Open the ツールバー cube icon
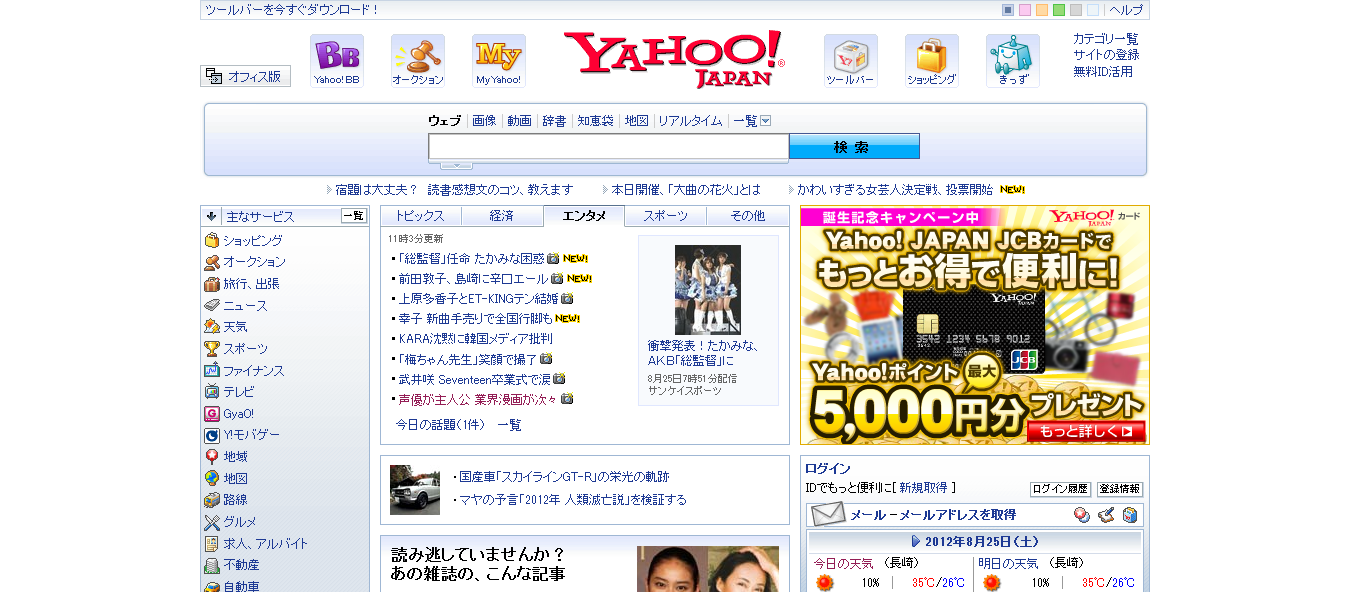Screen dimensions: 1349x592 click(851, 61)
